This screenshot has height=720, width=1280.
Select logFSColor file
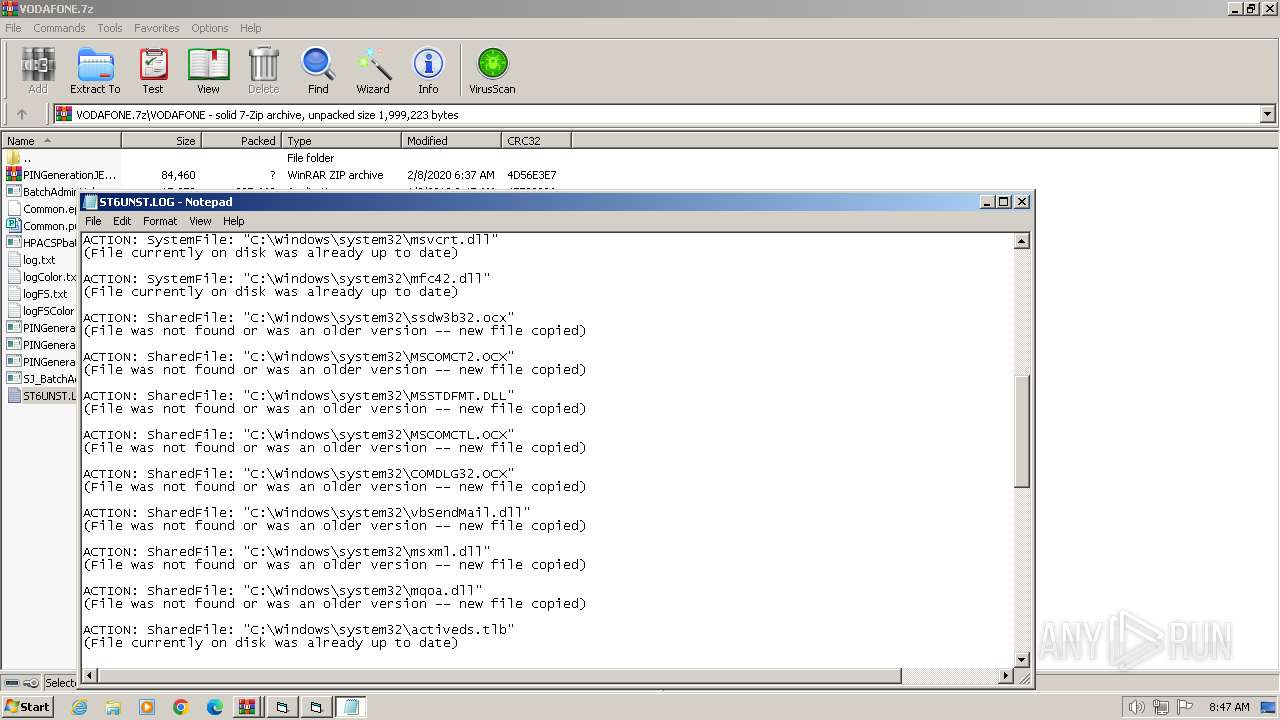coord(42,311)
